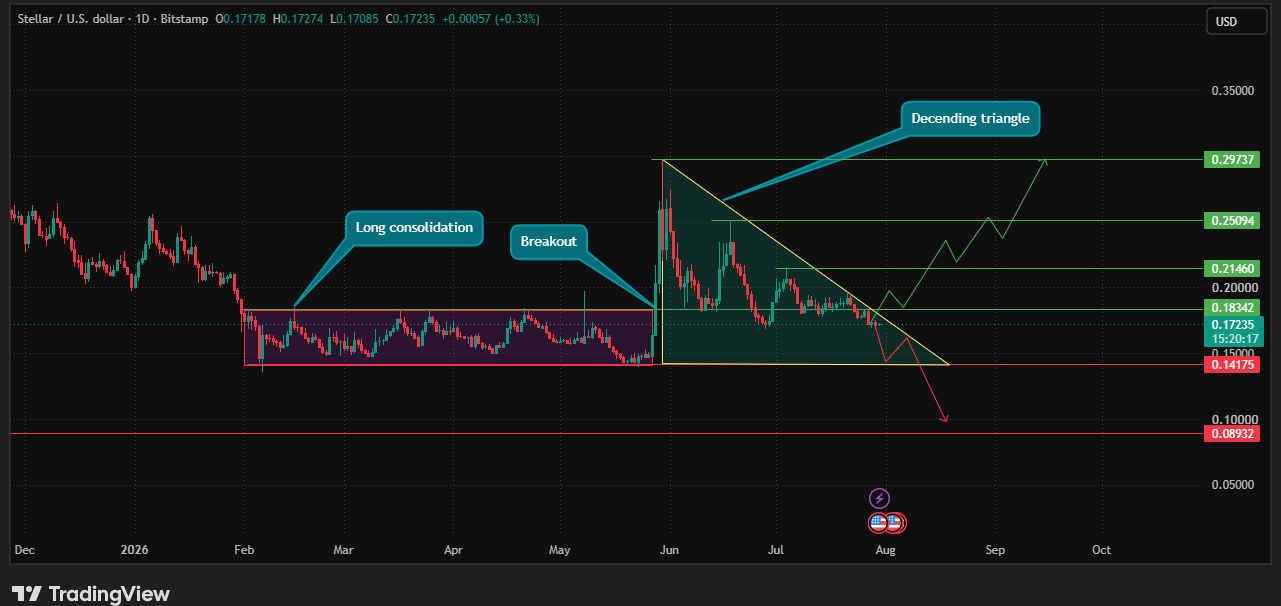This screenshot has height=606, width=1281.
Task: Click the current price 0.17235 label
Action: (1234, 325)
